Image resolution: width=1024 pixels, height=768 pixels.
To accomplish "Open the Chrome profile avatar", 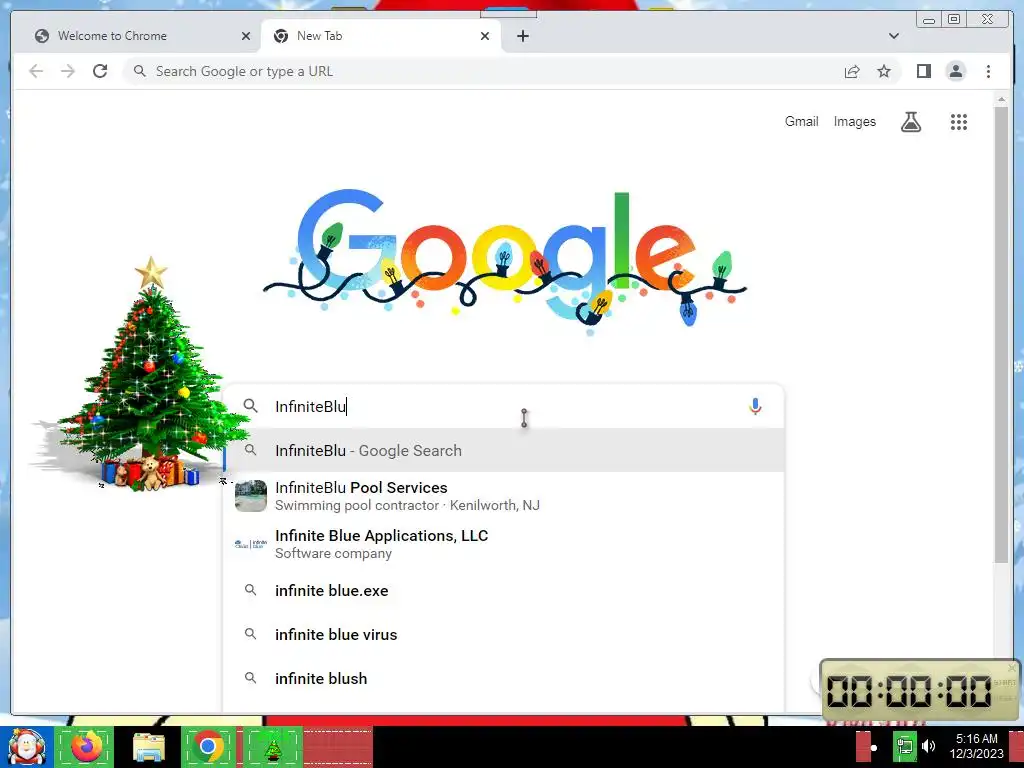I will click(x=955, y=71).
